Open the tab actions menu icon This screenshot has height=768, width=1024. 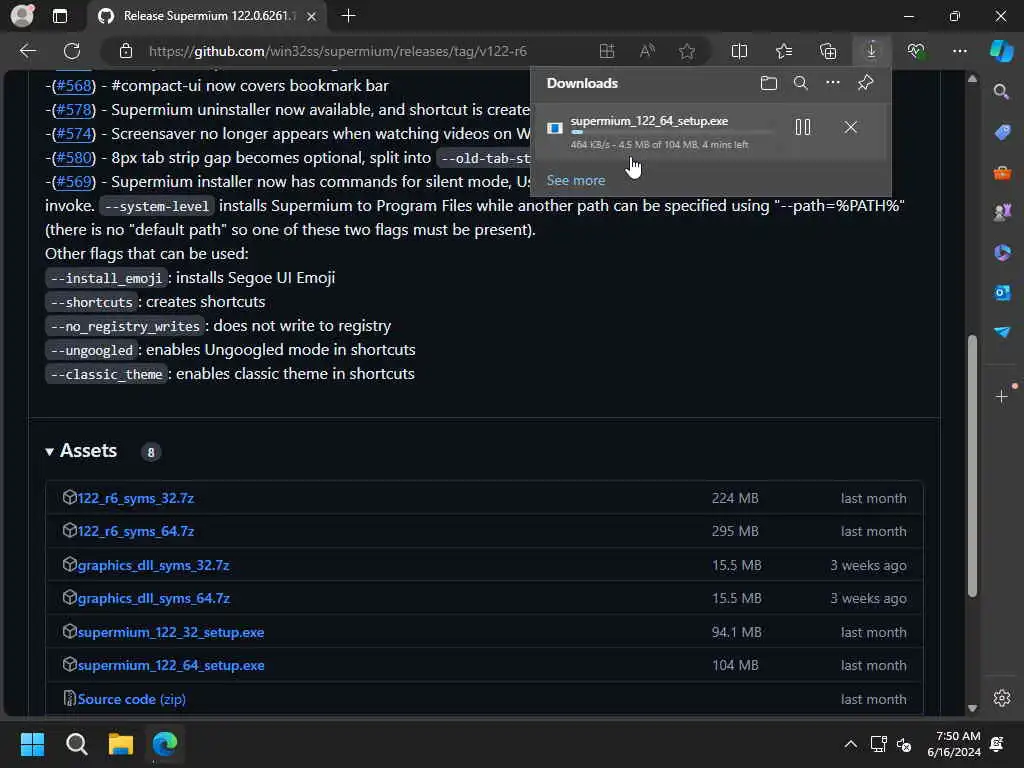pos(60,16)
